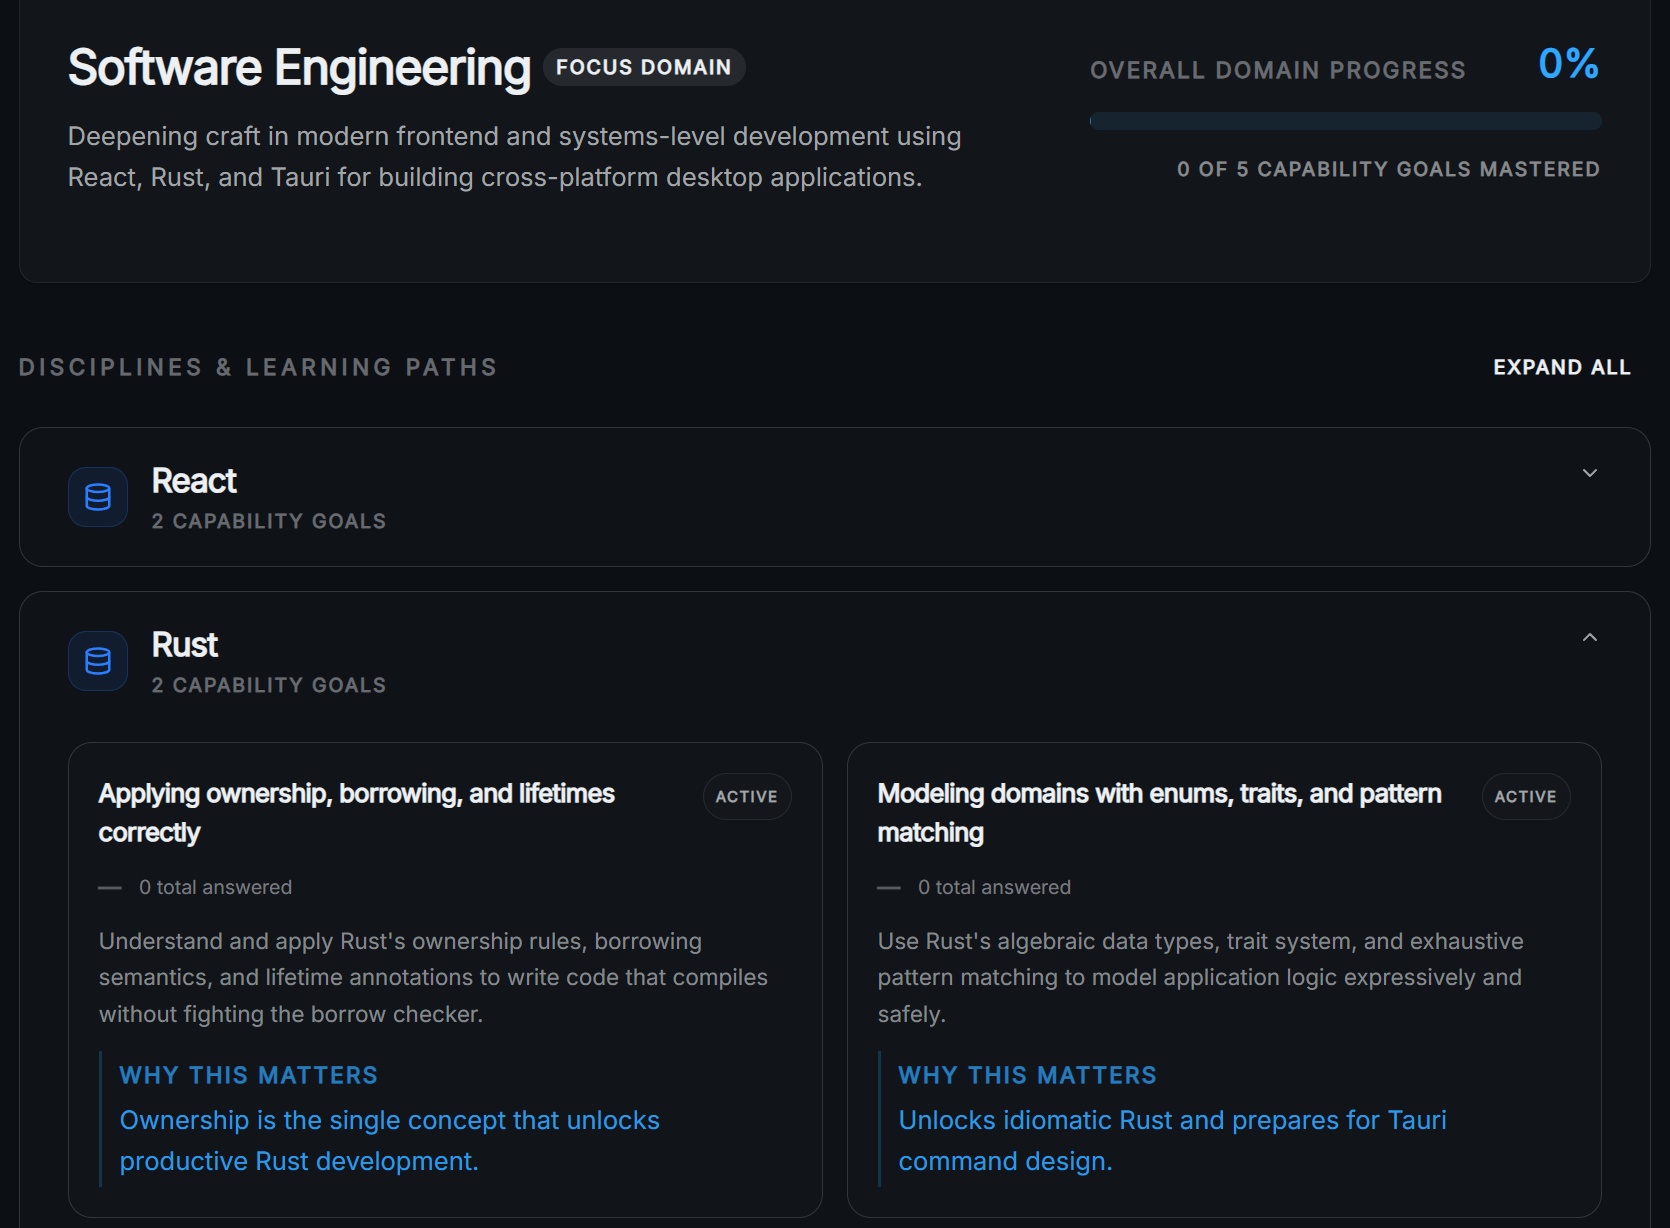Click 'Understand and apply Rust's ownership rules' description

coord(433,978)
